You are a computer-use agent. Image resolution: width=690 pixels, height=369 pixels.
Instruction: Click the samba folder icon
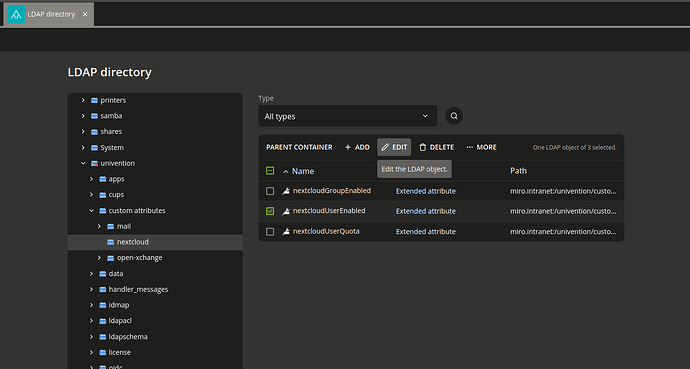click(x=94, y=116)
